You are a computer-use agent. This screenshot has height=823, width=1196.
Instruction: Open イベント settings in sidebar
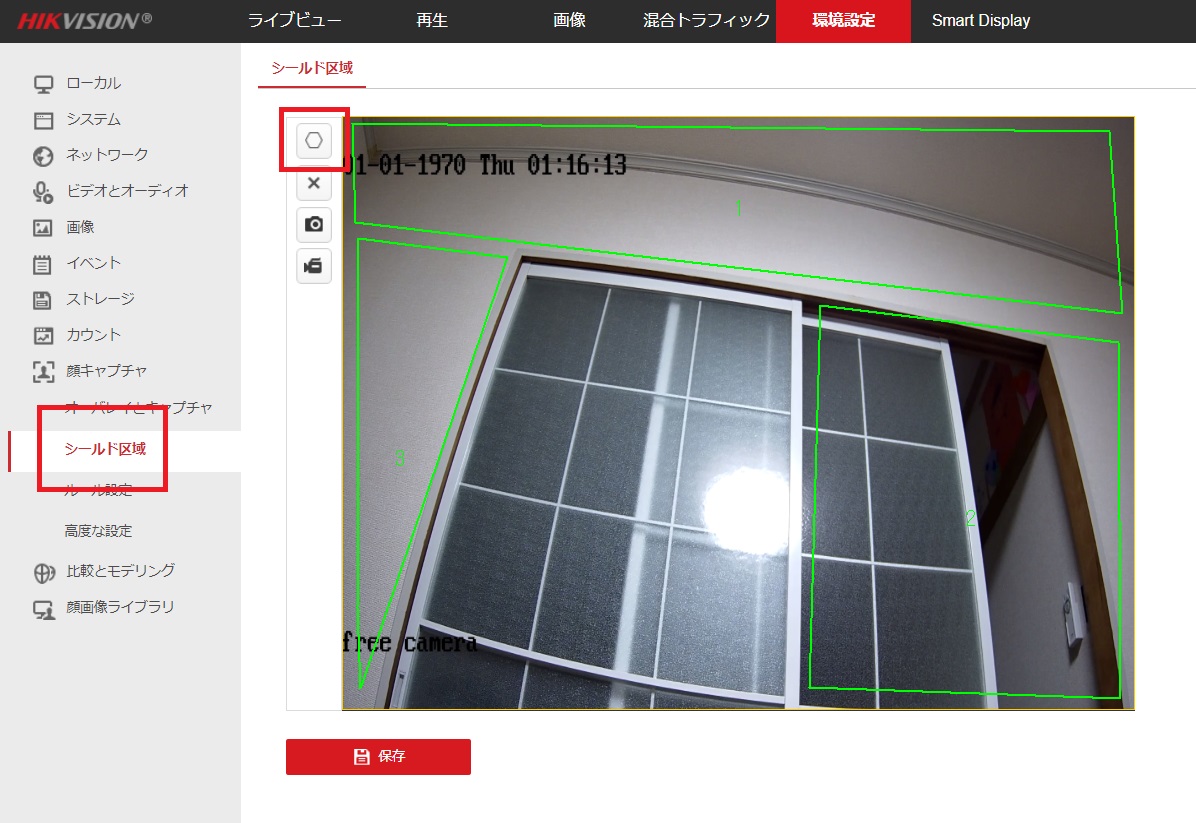tap(94, 263)
